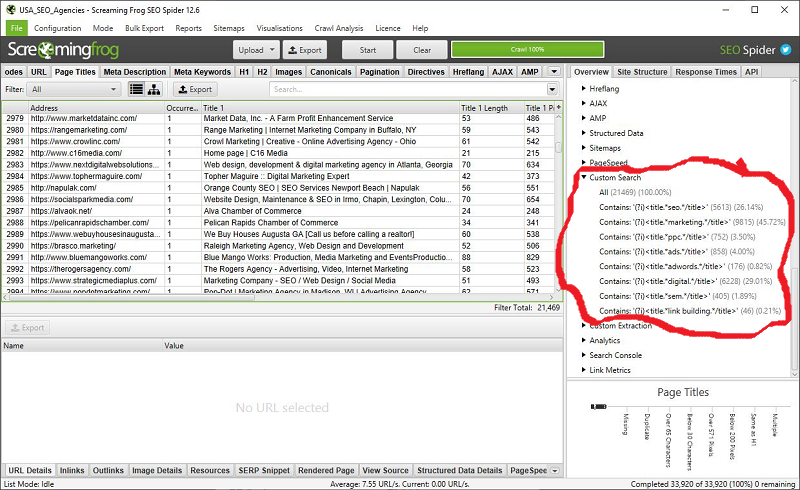The width and height of the screenshot is (800, 490).
Task: Open the Help menu
Action: pyautogui.click(x=420, y=28)
